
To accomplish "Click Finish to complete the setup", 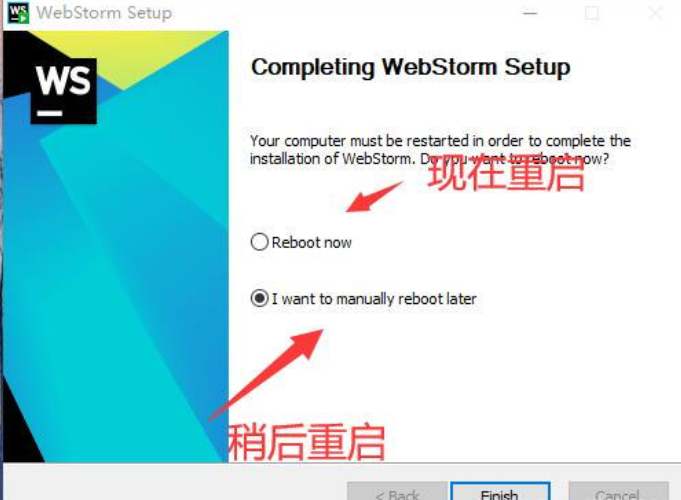I will 500,491.
